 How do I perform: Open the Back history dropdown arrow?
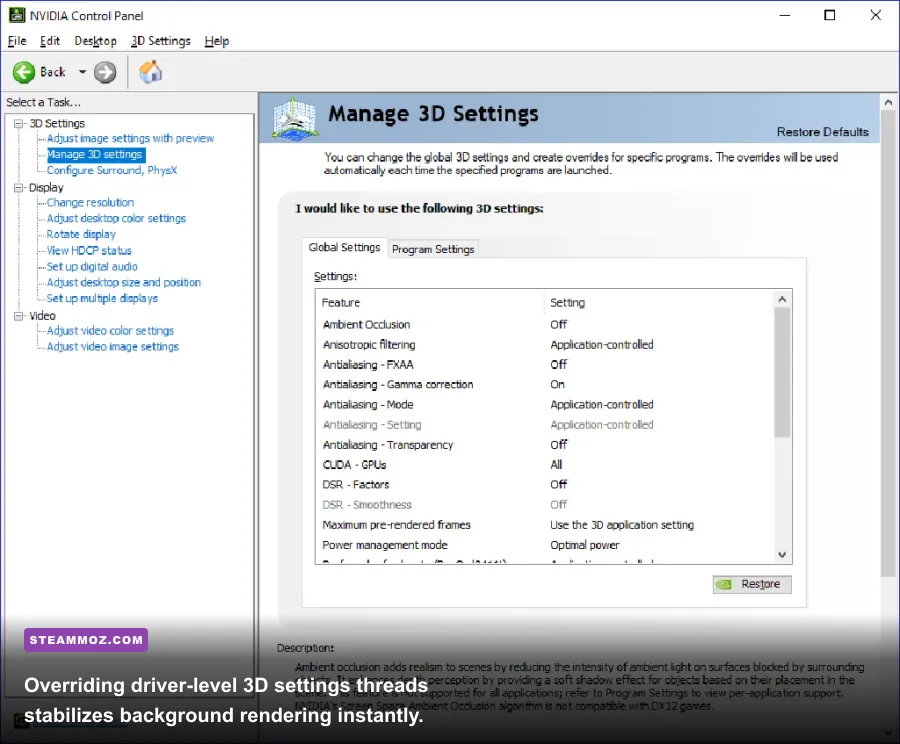pyautogui.click(x=82, y=72)
